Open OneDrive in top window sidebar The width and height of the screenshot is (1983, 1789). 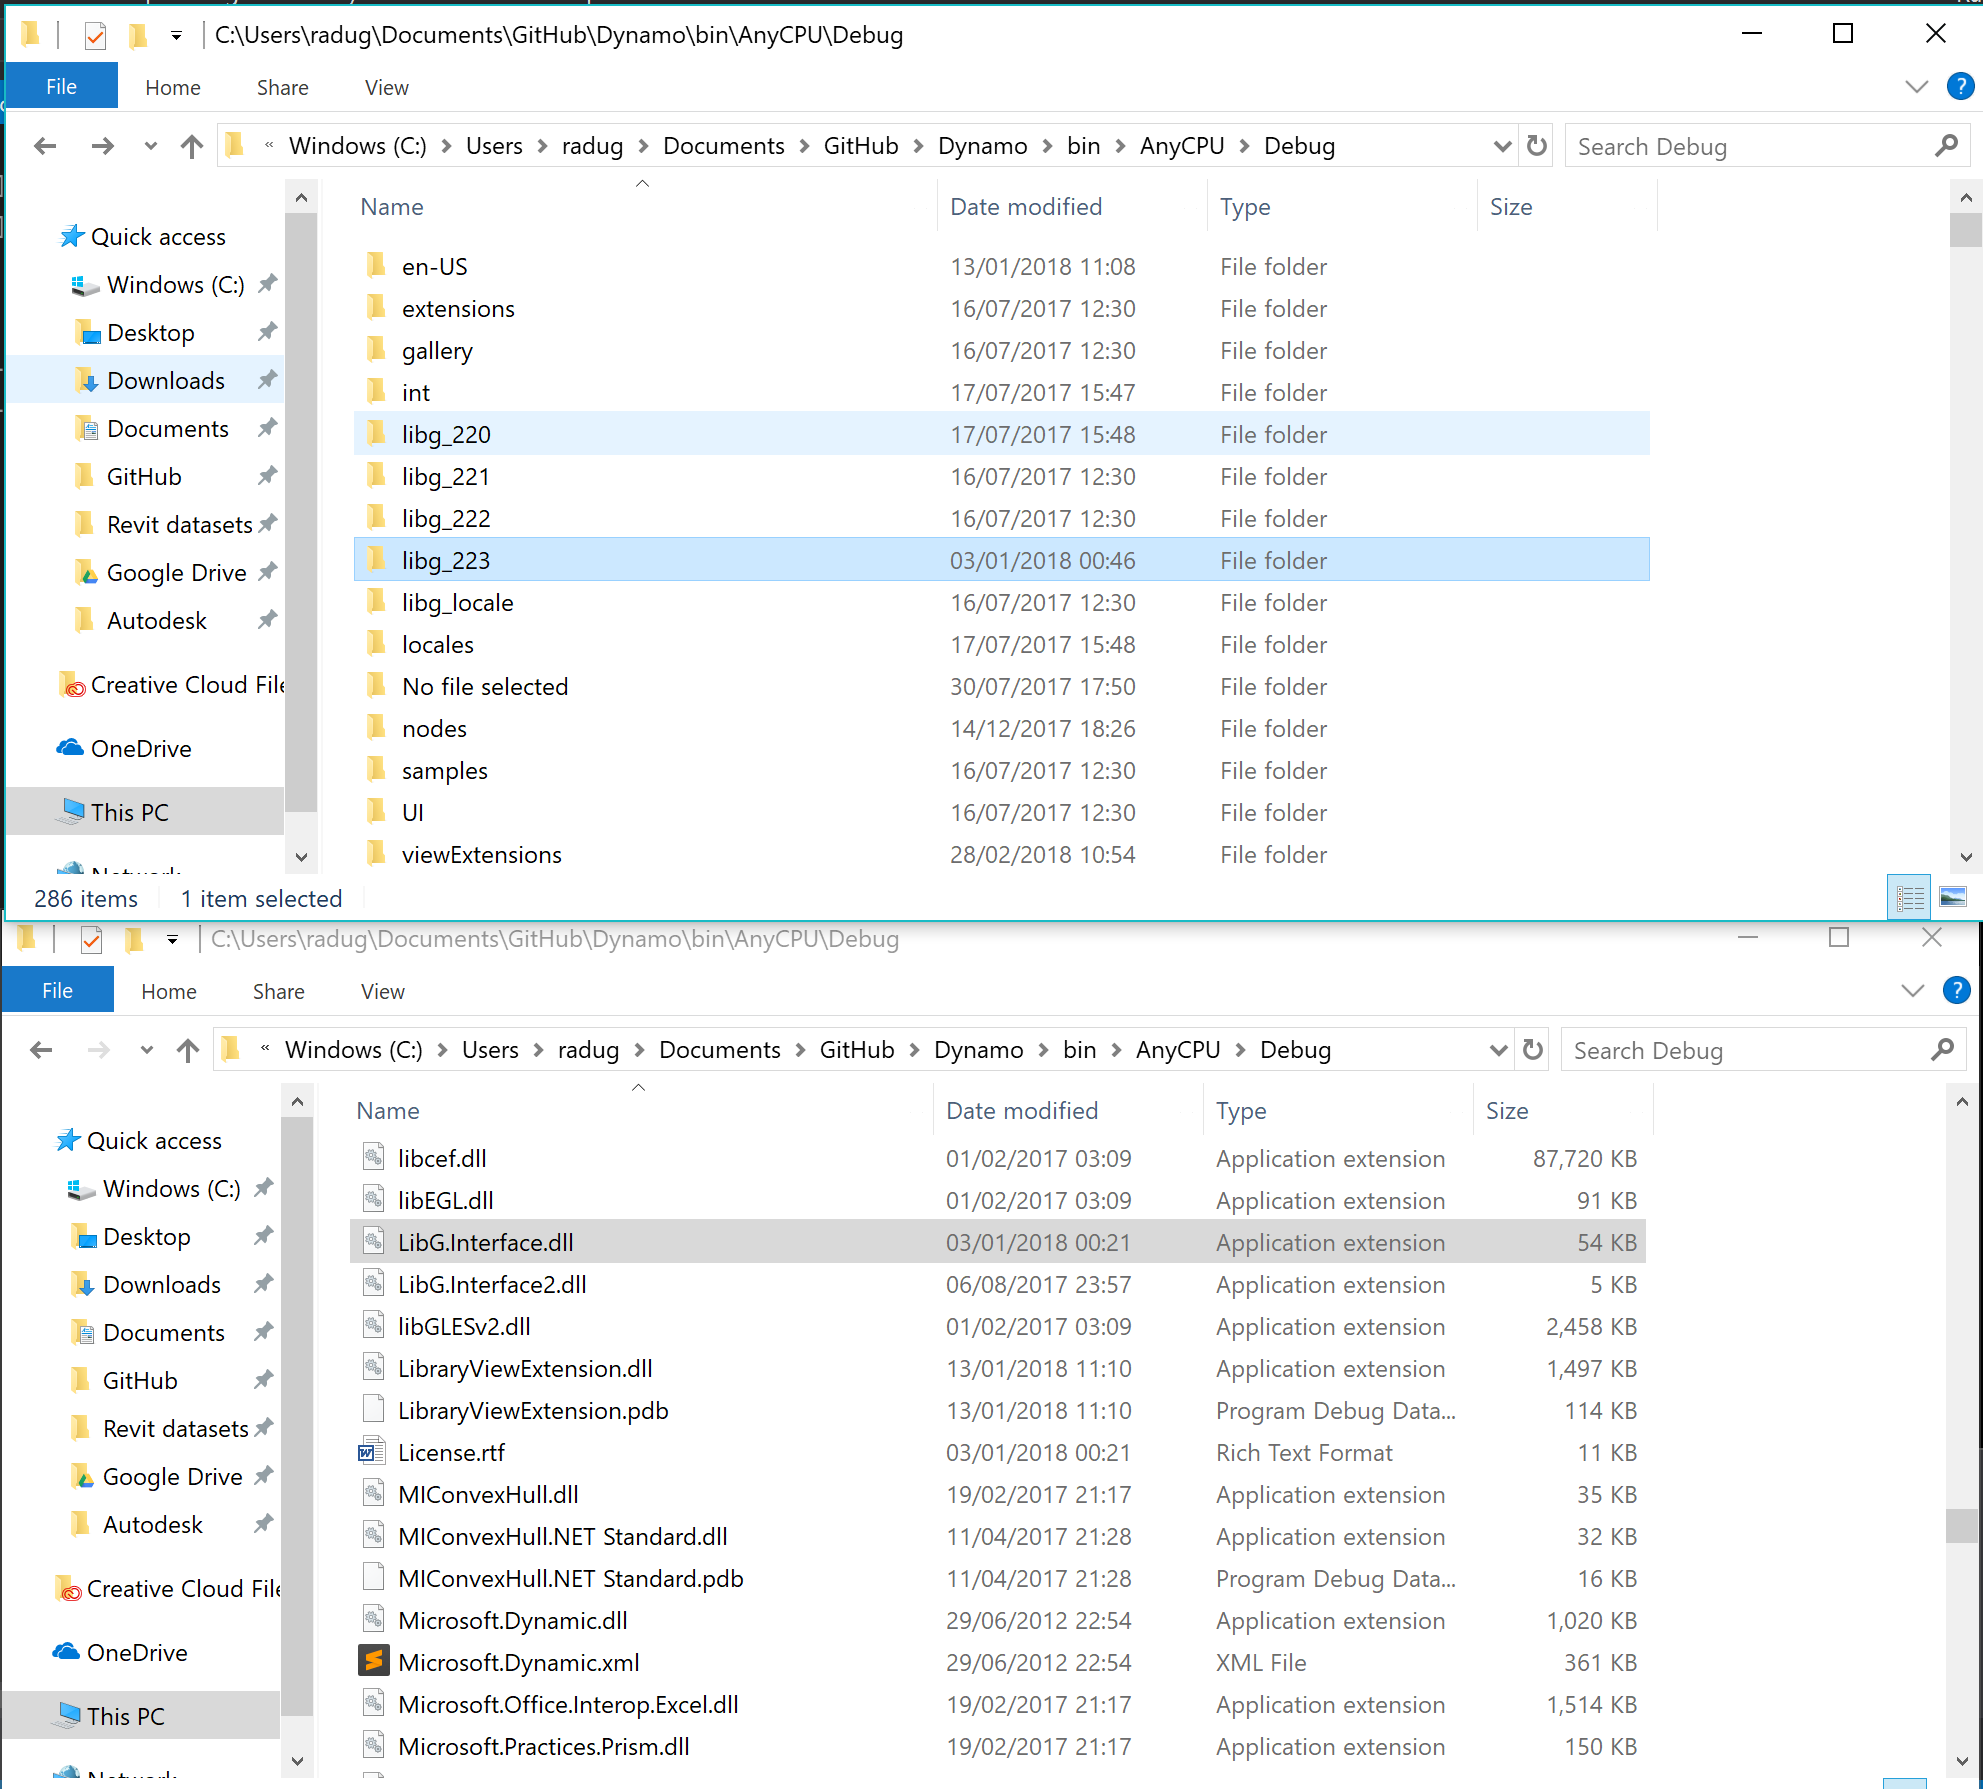point(140,749)
